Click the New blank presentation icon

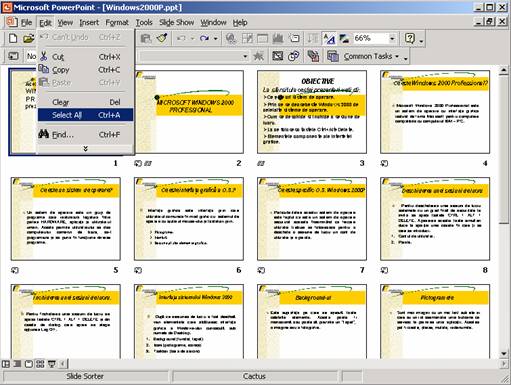(13, 39)
